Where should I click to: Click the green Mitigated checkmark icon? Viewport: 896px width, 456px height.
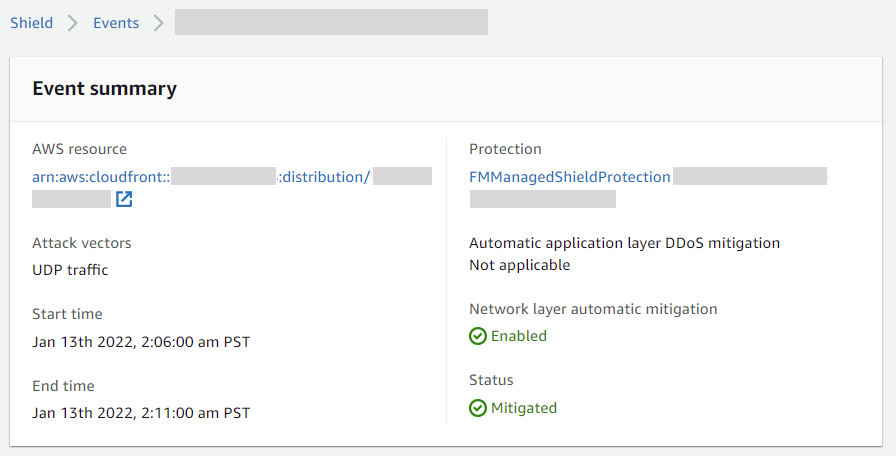tap(478, 408)
